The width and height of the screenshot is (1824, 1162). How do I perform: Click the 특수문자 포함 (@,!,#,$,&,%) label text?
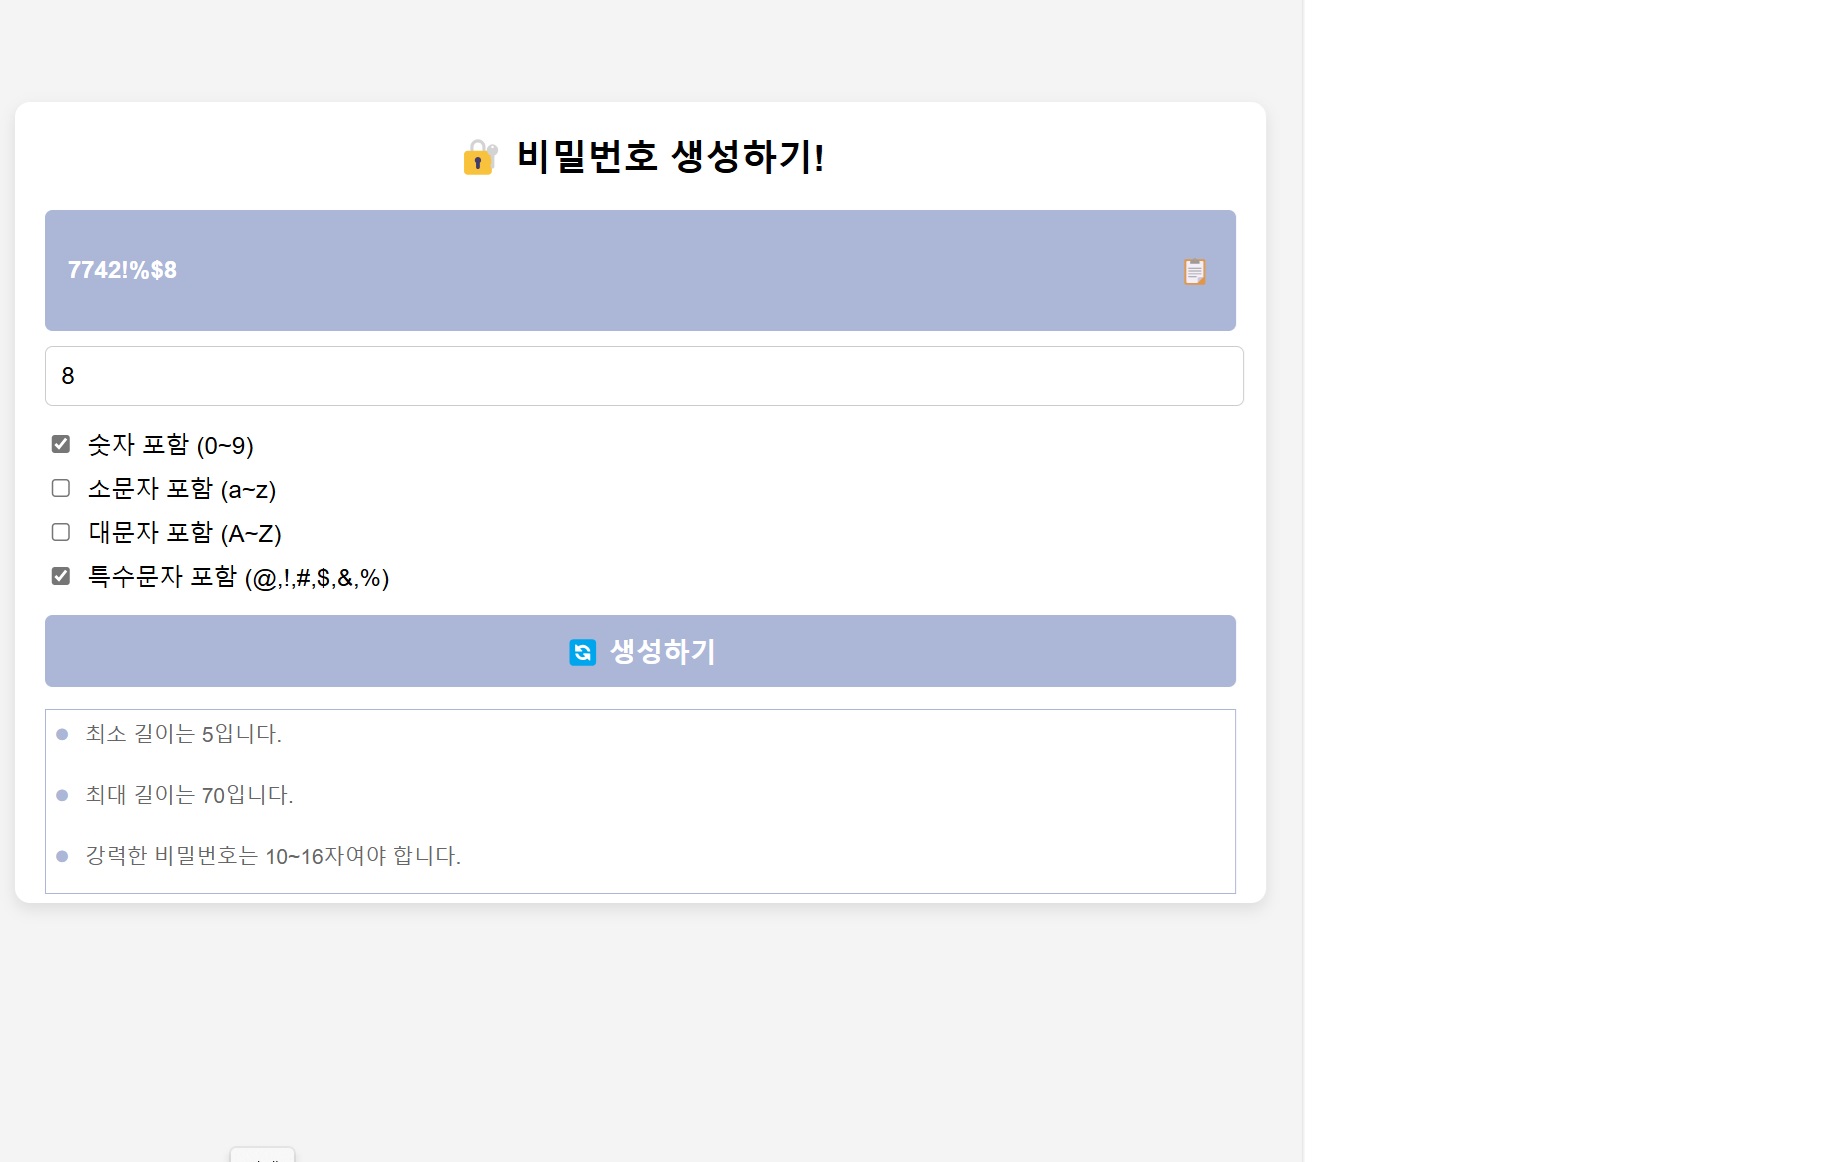point(239,577)
